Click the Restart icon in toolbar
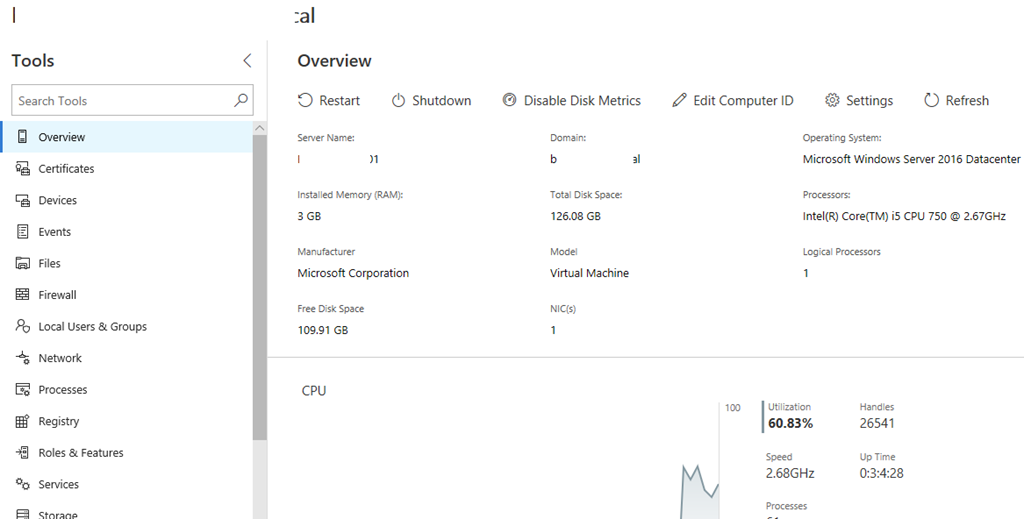Image resolution: width=1024 pixels, height=519 pixels. pos(305,100)
